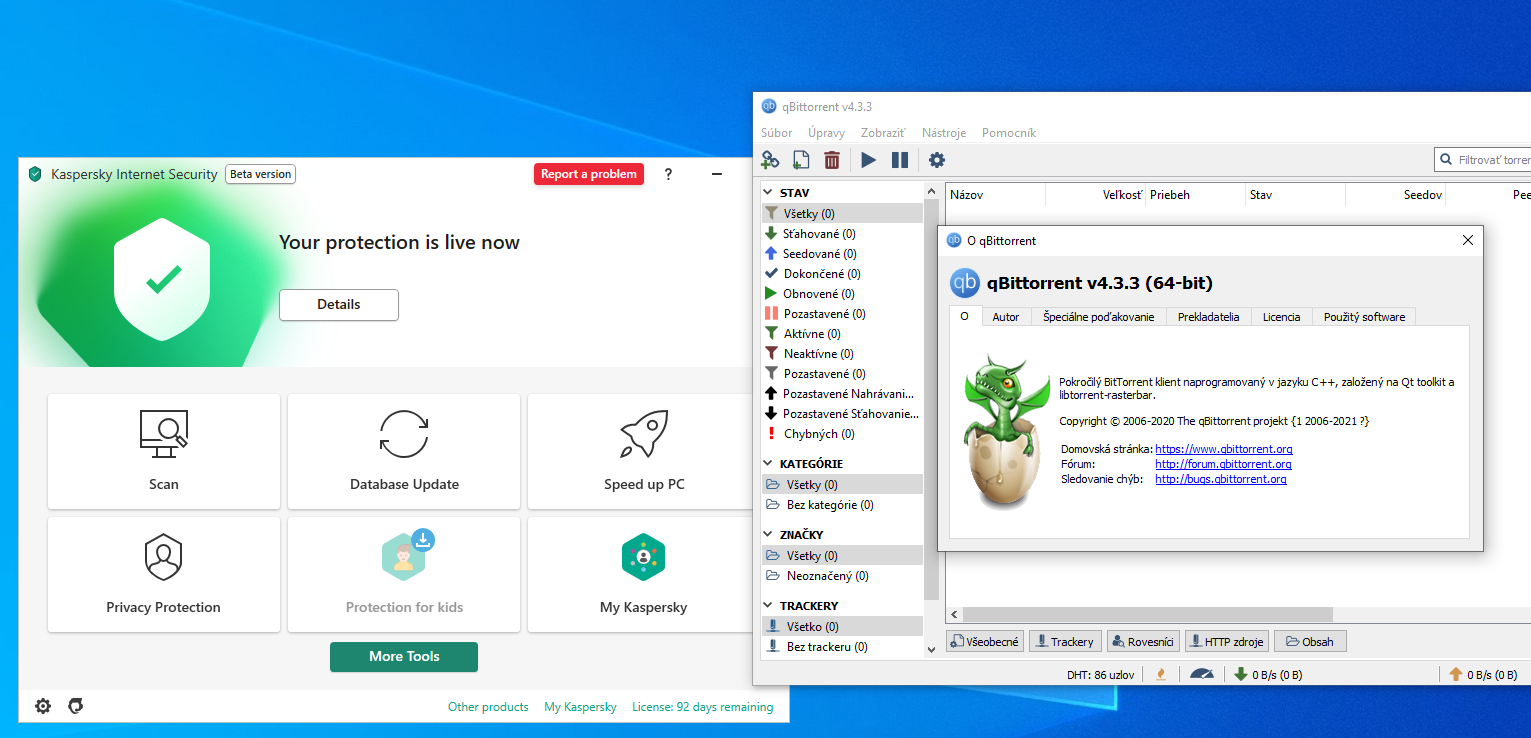
Task: Open the bugs.qbittorrent.org link
Action: point(1221,479)
